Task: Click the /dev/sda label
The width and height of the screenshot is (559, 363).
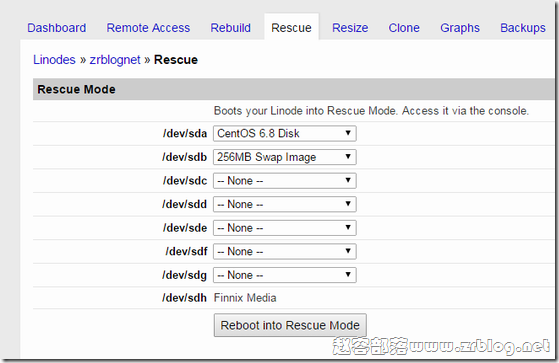Action: (x=185, y=133)
